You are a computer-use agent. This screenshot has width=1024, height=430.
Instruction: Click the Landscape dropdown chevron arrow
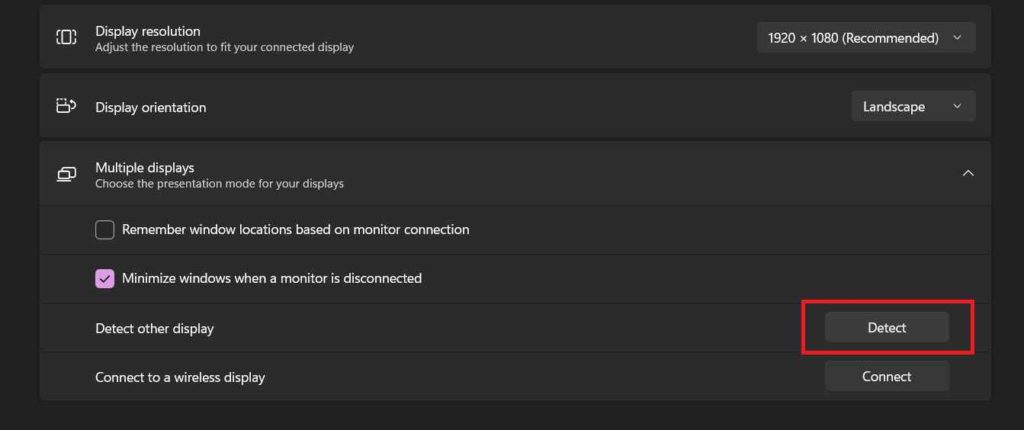[x=957, y=107]
